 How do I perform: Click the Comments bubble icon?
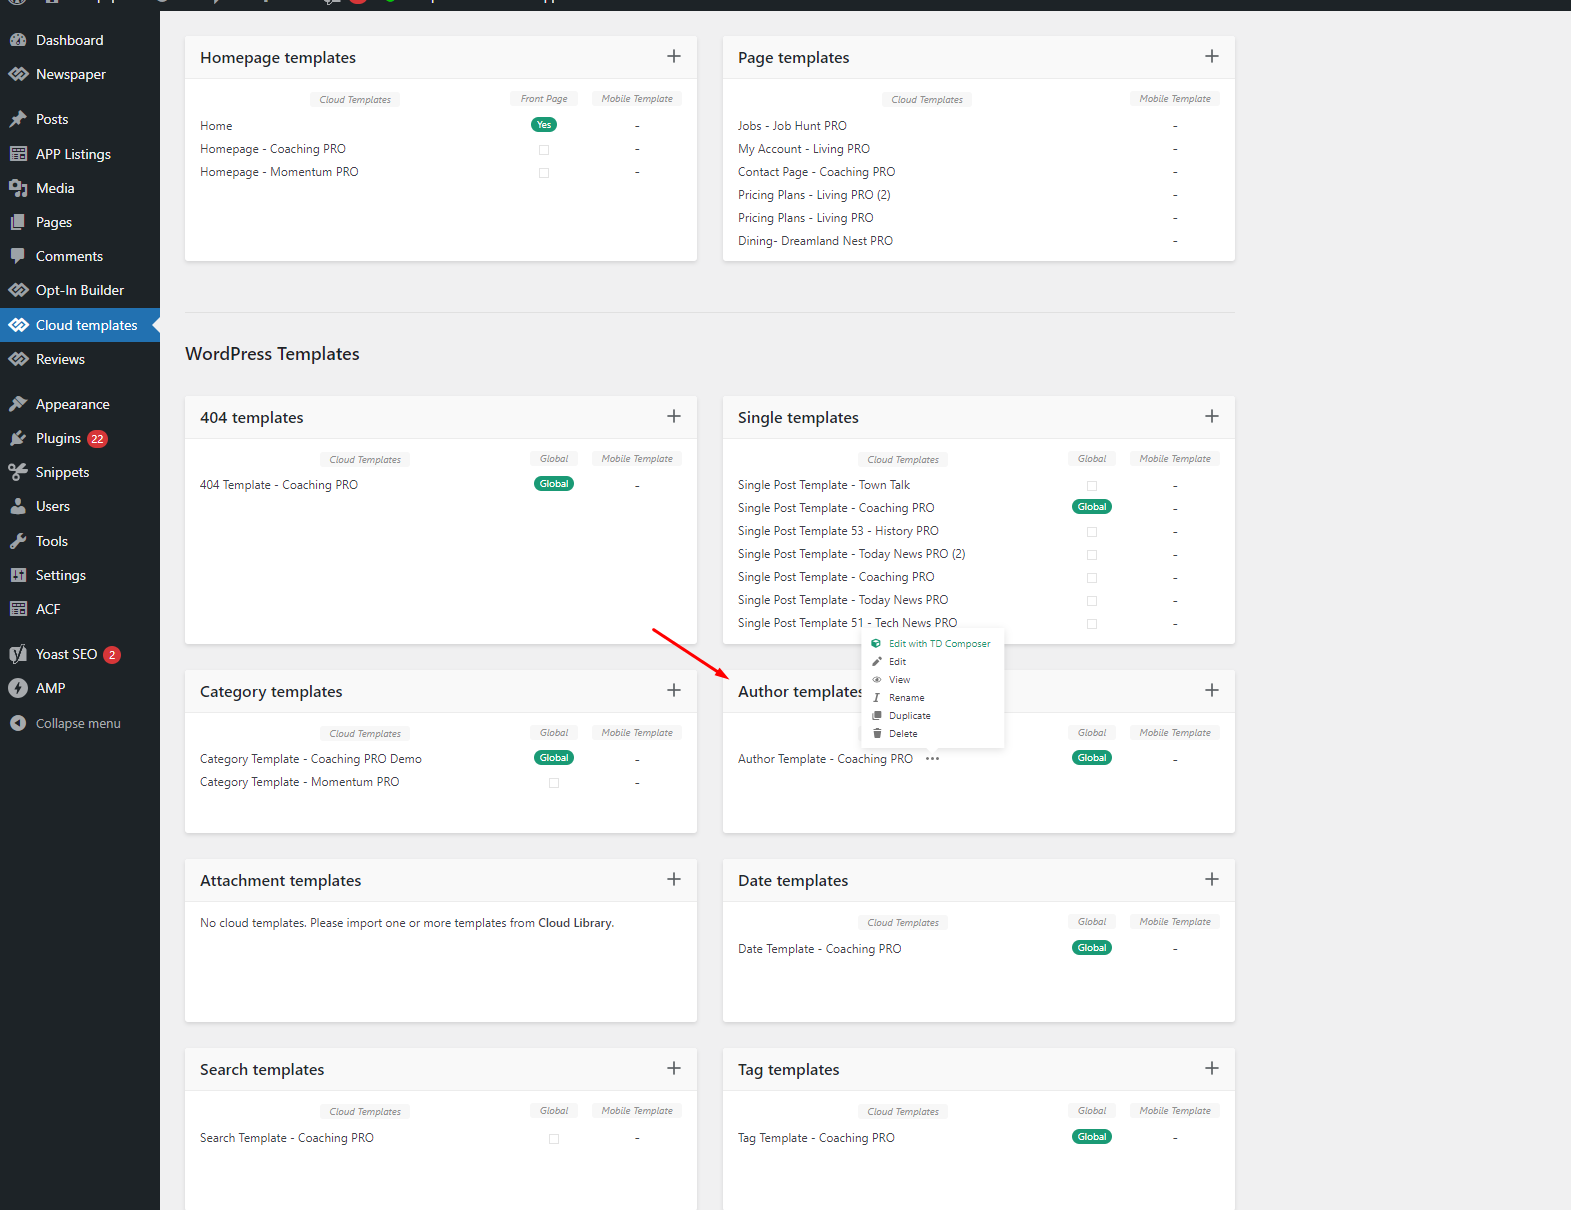coord(18,256)
